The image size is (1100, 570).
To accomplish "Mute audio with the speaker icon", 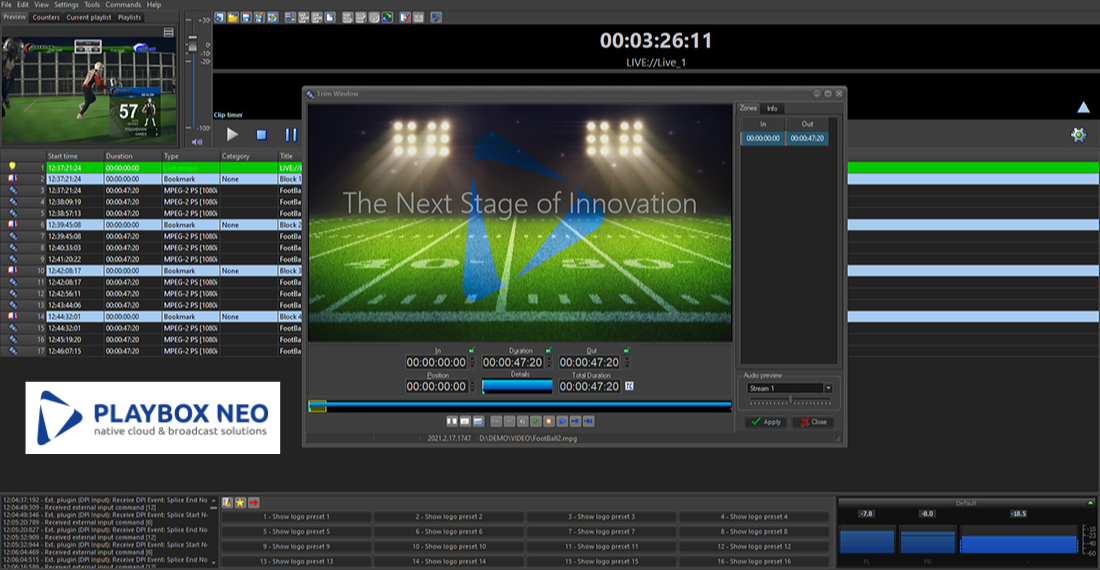I will (x=197, y=142).
